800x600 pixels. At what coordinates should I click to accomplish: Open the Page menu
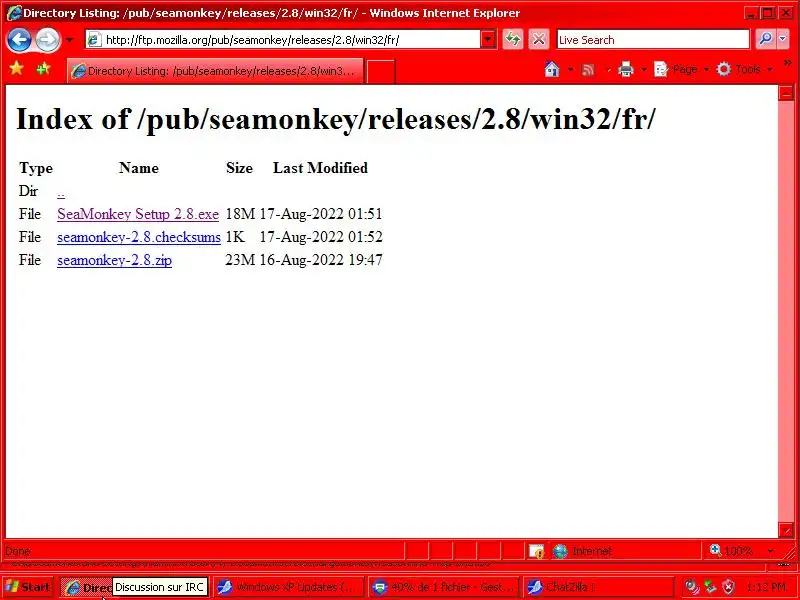pos(681,69)
